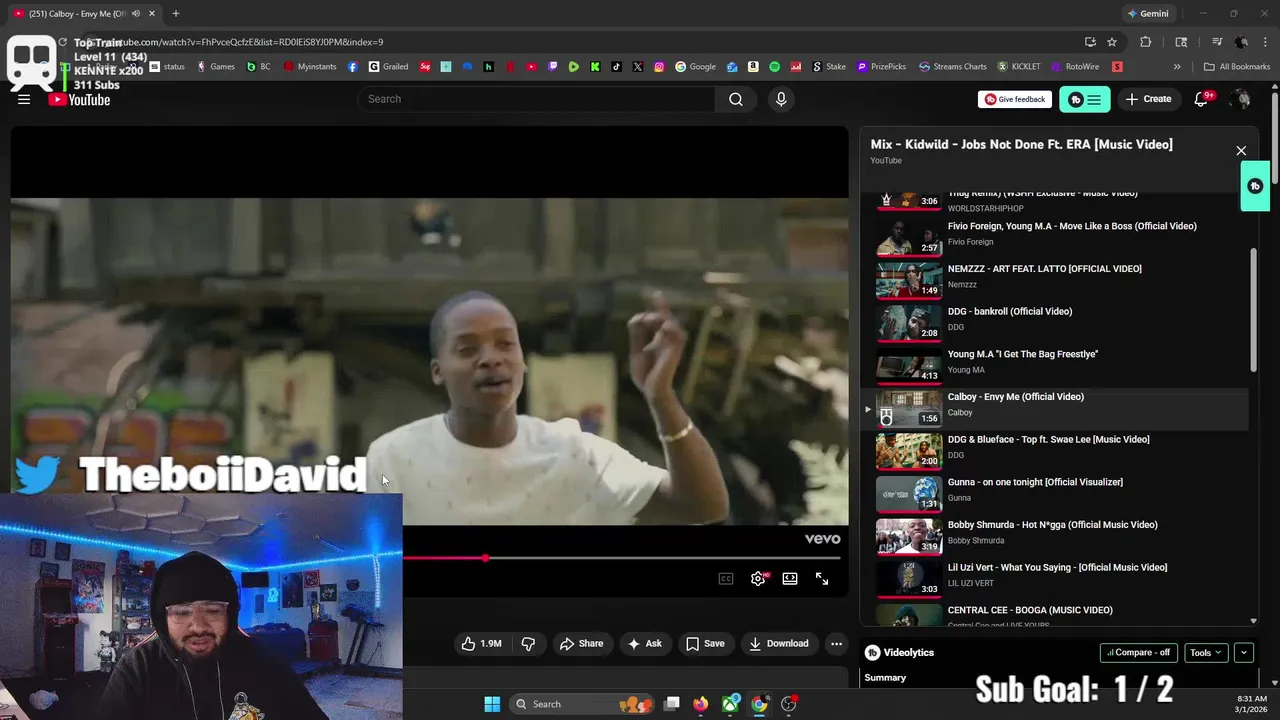Open the PrizePicks bookmark
Image resolution: width=1280 pixels, height=720 pixels.
(880, 67)
